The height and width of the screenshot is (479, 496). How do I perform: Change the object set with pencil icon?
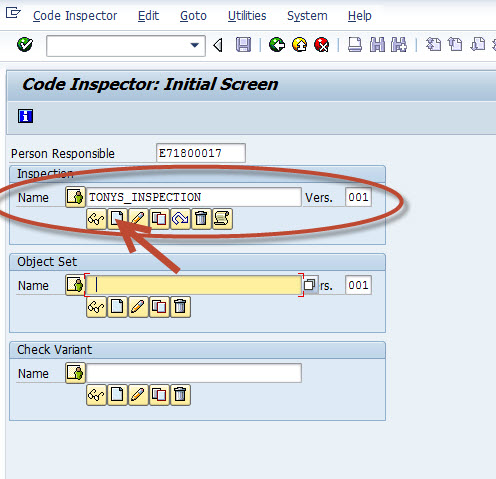click(x=138, y=307)
